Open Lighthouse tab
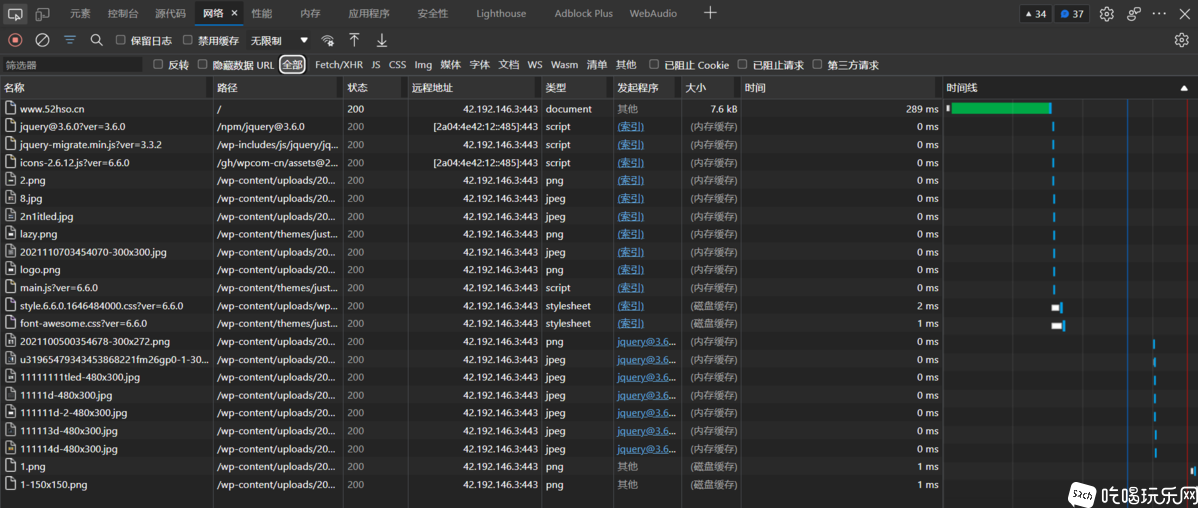The width and height of the screenshot is (1198, 508). pyautogui.click(x=501, y=14)
